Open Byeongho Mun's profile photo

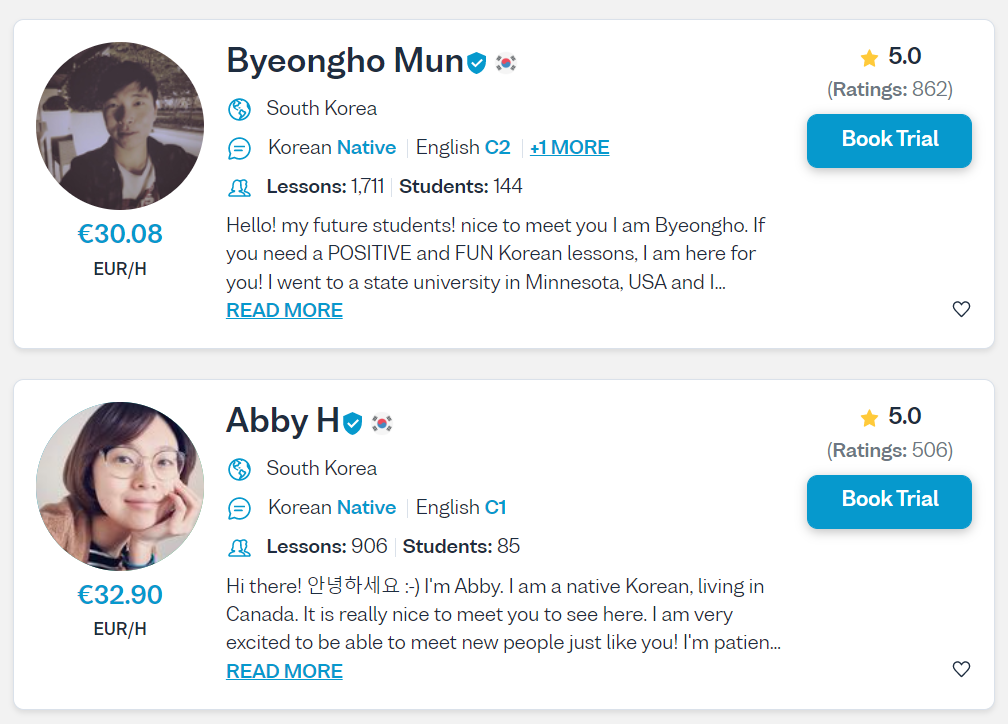click(x=120, y=126)
